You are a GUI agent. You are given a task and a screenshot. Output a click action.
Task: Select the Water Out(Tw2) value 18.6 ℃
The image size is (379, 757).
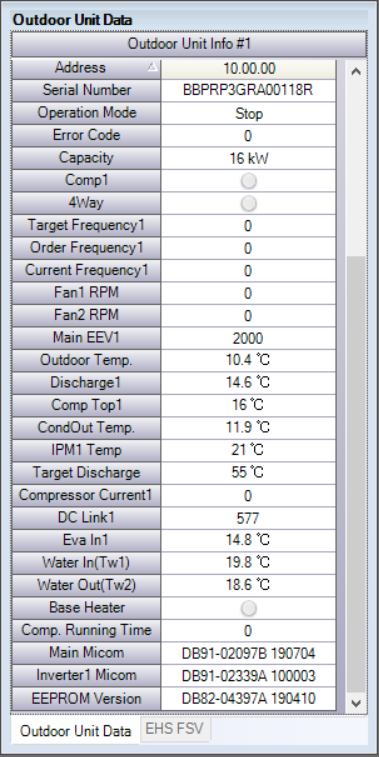pyautogui.click(x=248, y=585)
